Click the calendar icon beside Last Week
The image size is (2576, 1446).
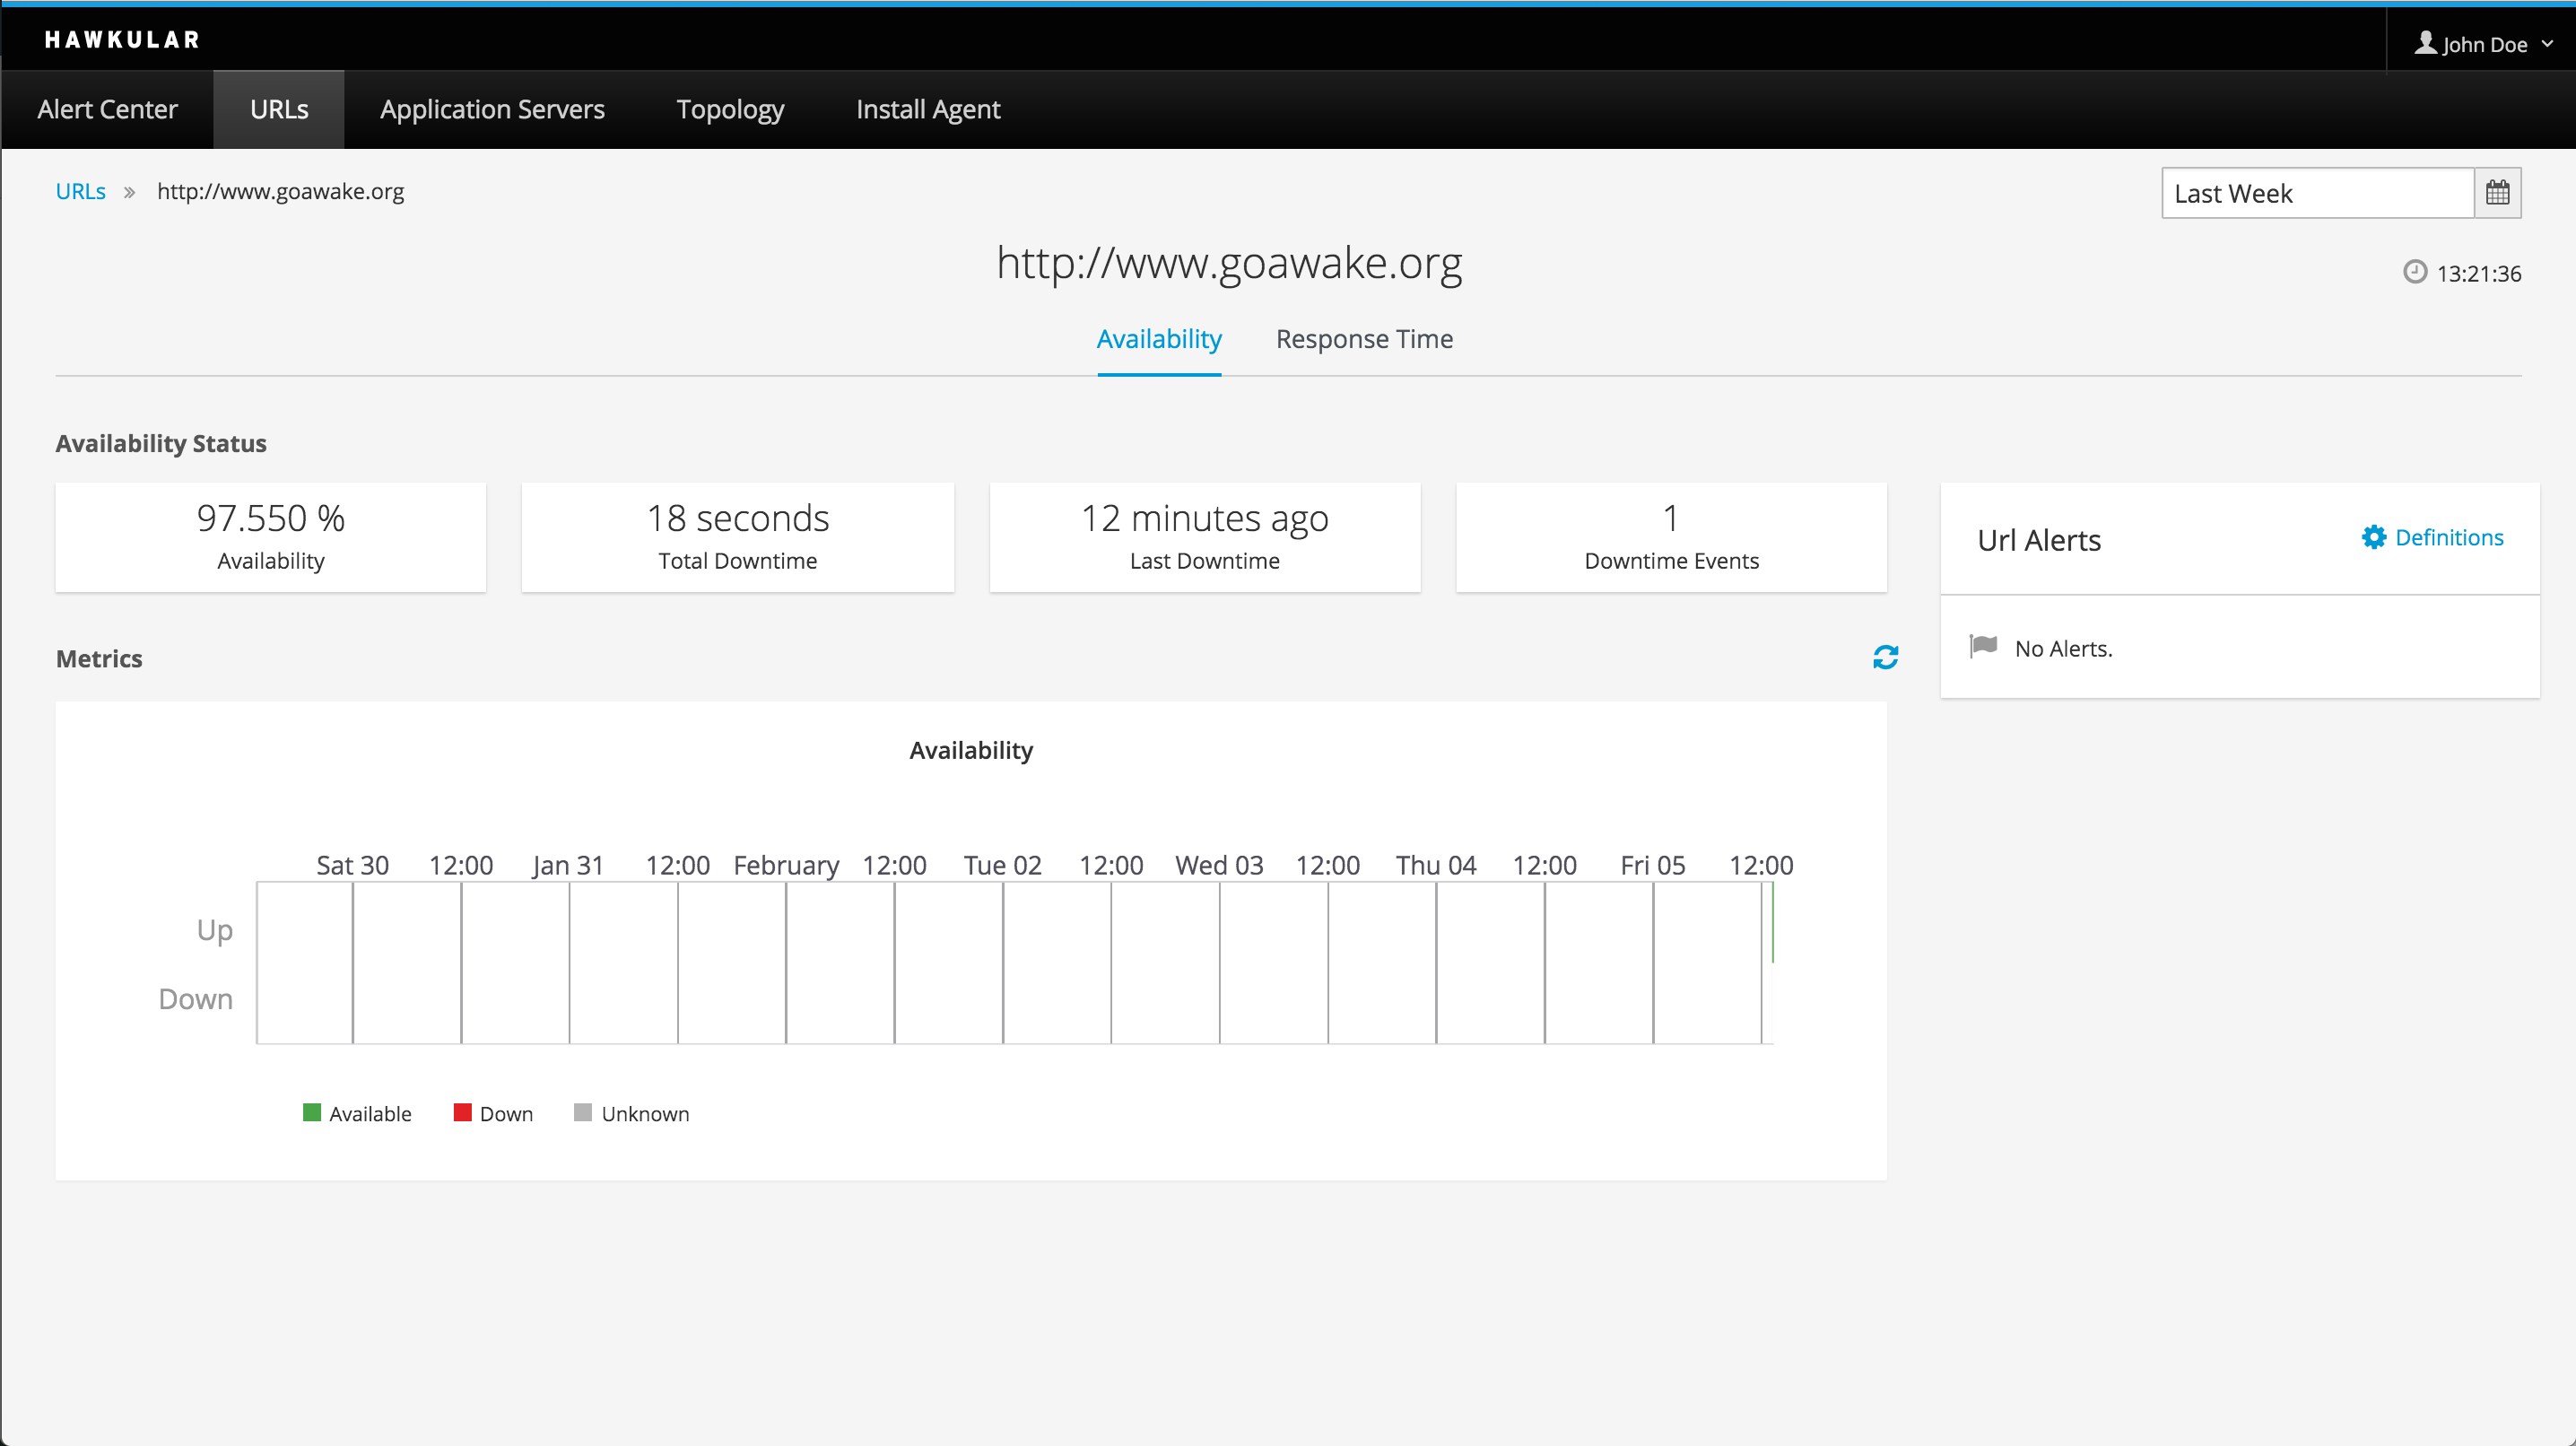[x=2497, y=193]
